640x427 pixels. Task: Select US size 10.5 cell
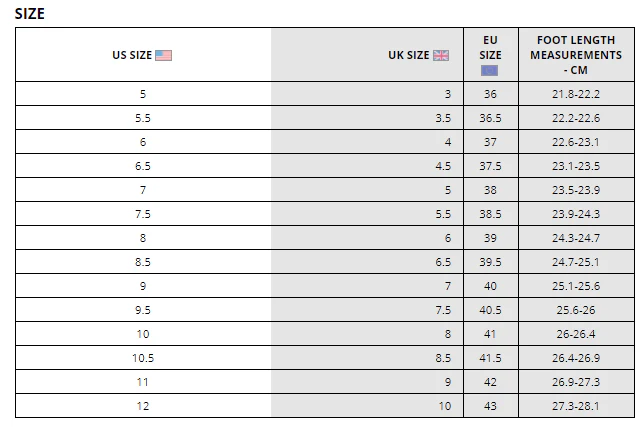point(142,358)
